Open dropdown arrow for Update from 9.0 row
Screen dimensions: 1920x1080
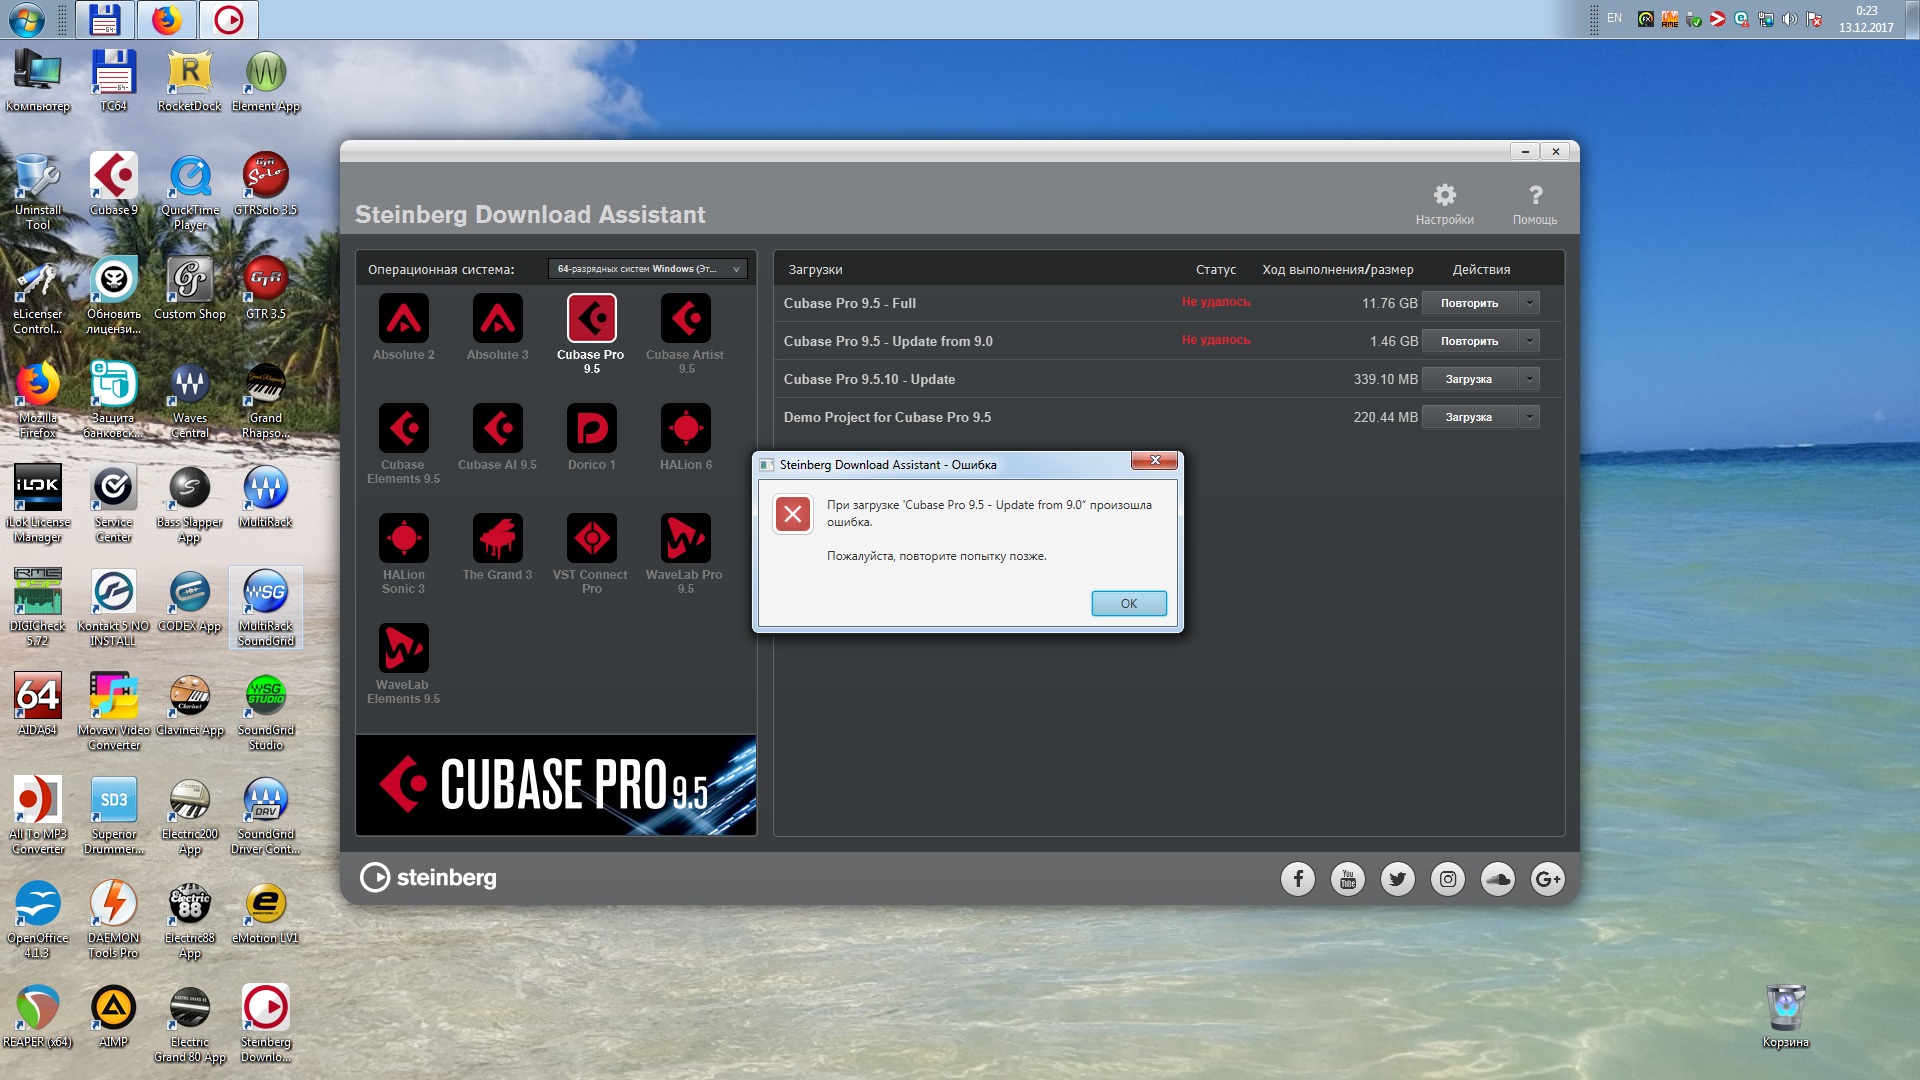pyautogui.click(x=1529, y=341)
